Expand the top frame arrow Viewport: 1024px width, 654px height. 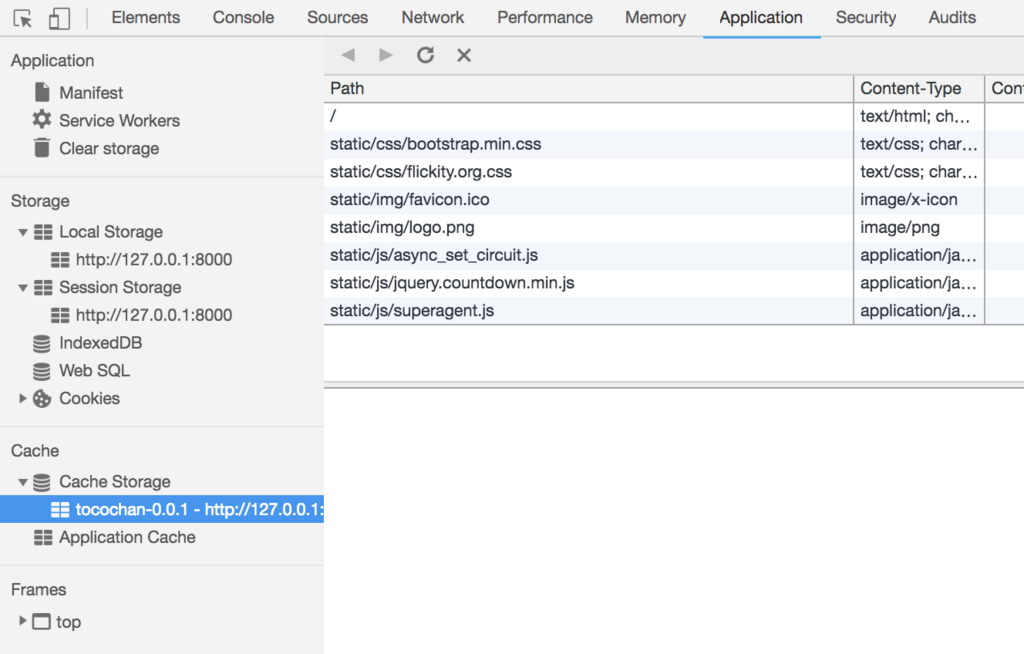22,621
